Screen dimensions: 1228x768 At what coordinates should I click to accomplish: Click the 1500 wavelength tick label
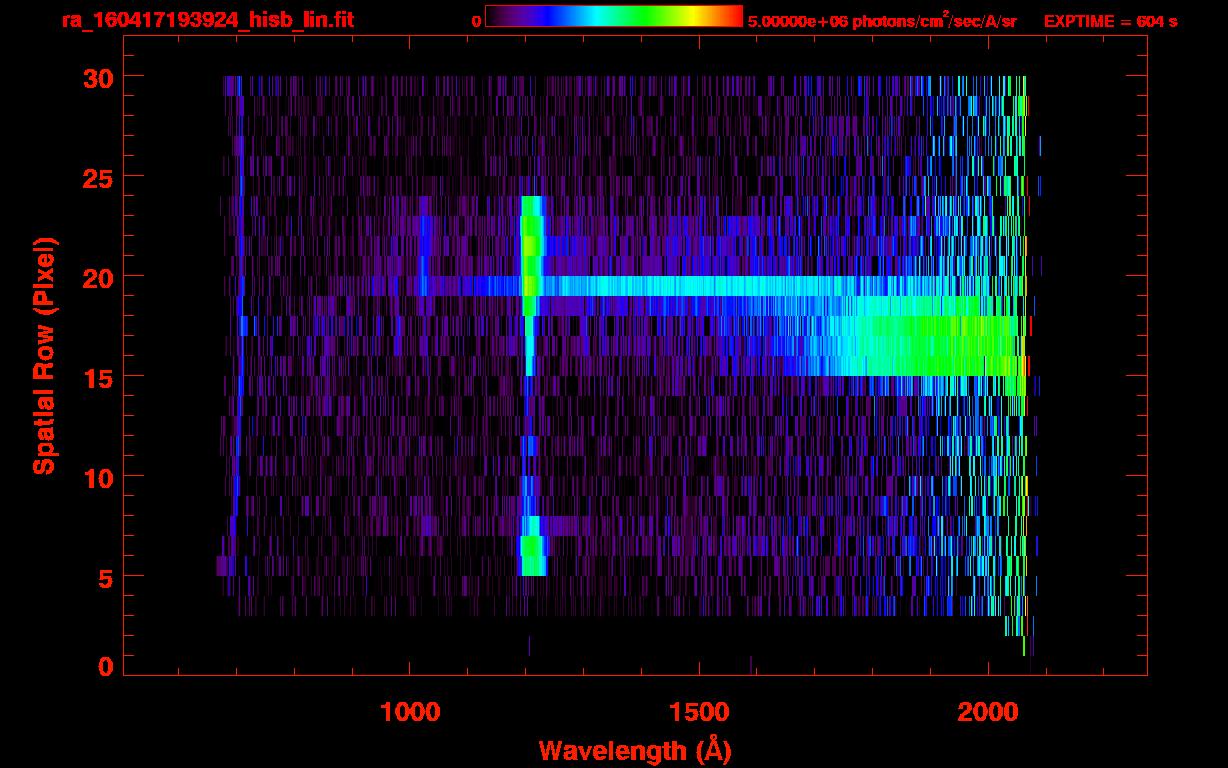click(x=698, y=712)
